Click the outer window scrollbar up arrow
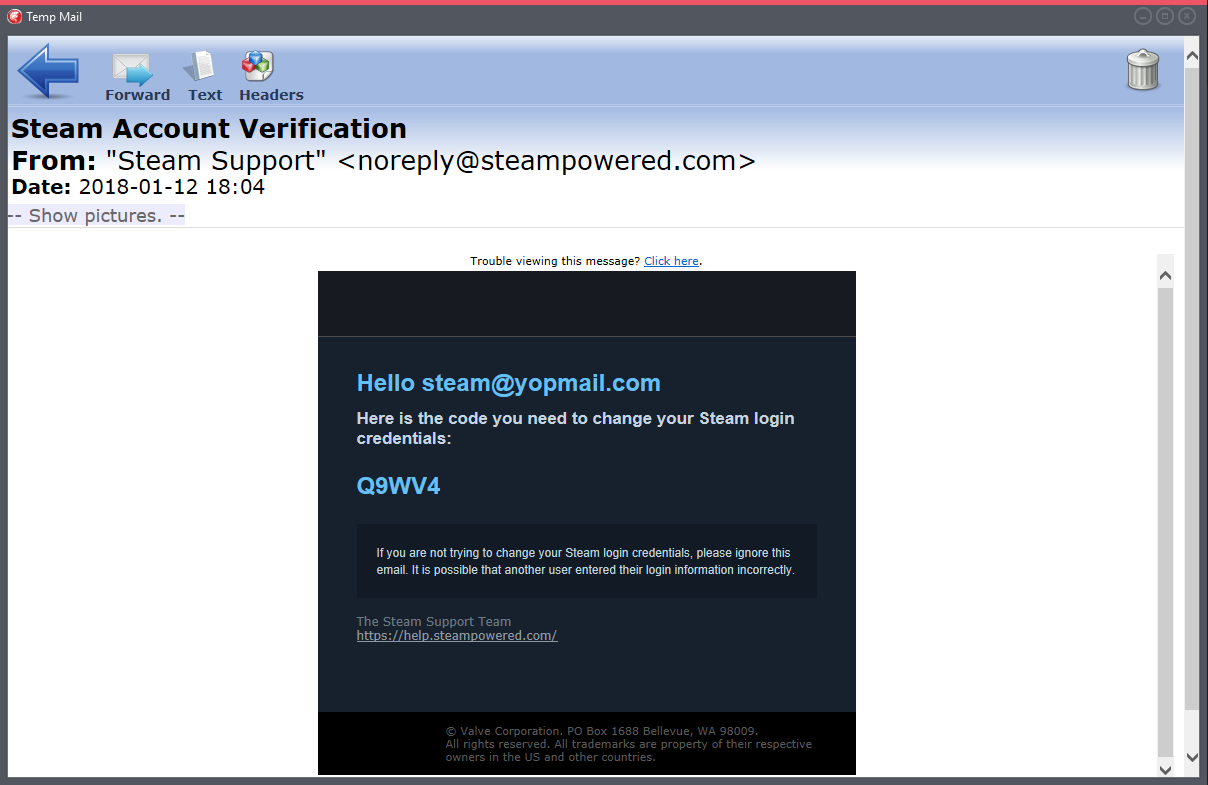 (1191, 57)
